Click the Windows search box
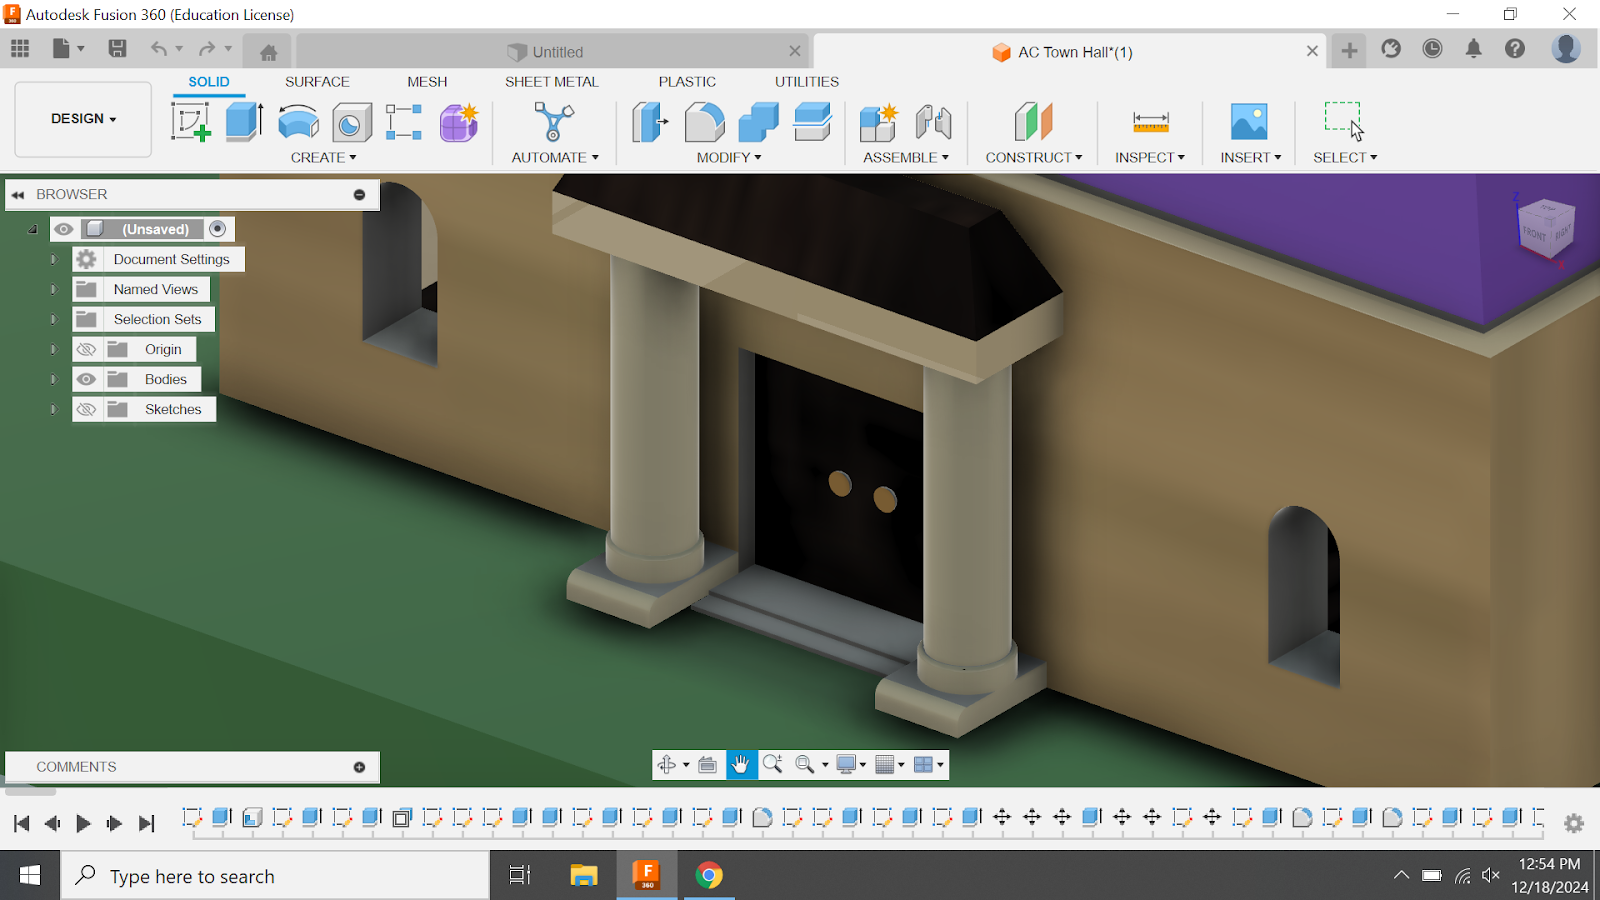The height and width of the screenshot is (900, 1600). 276,876
